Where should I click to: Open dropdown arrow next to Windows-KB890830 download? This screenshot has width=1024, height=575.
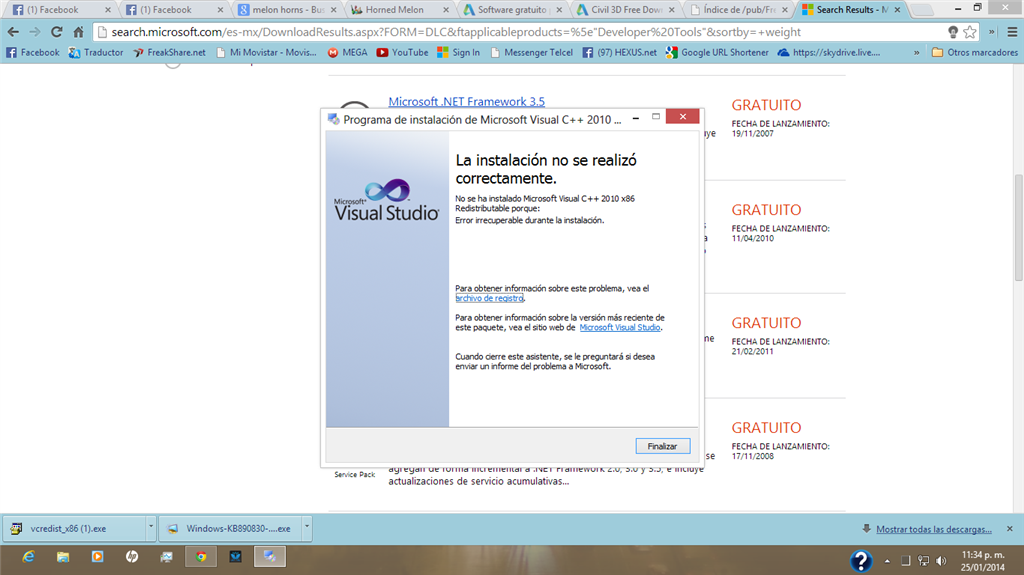click(x=306, y=528)
